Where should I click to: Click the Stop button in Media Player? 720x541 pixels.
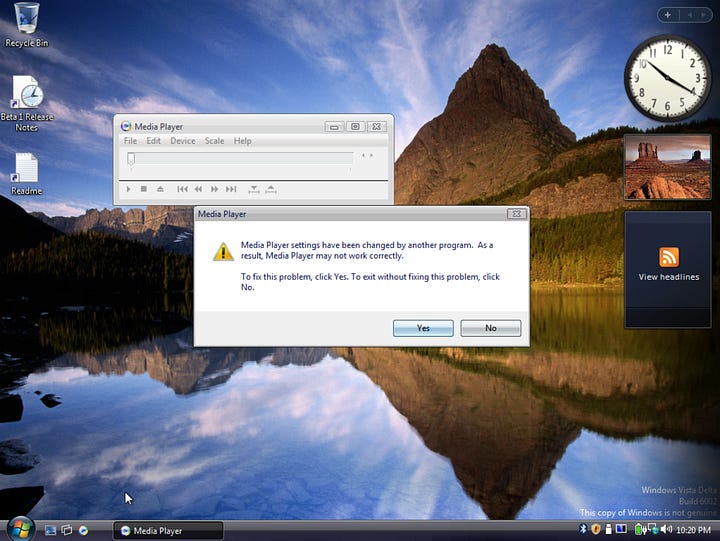point(144,189)
